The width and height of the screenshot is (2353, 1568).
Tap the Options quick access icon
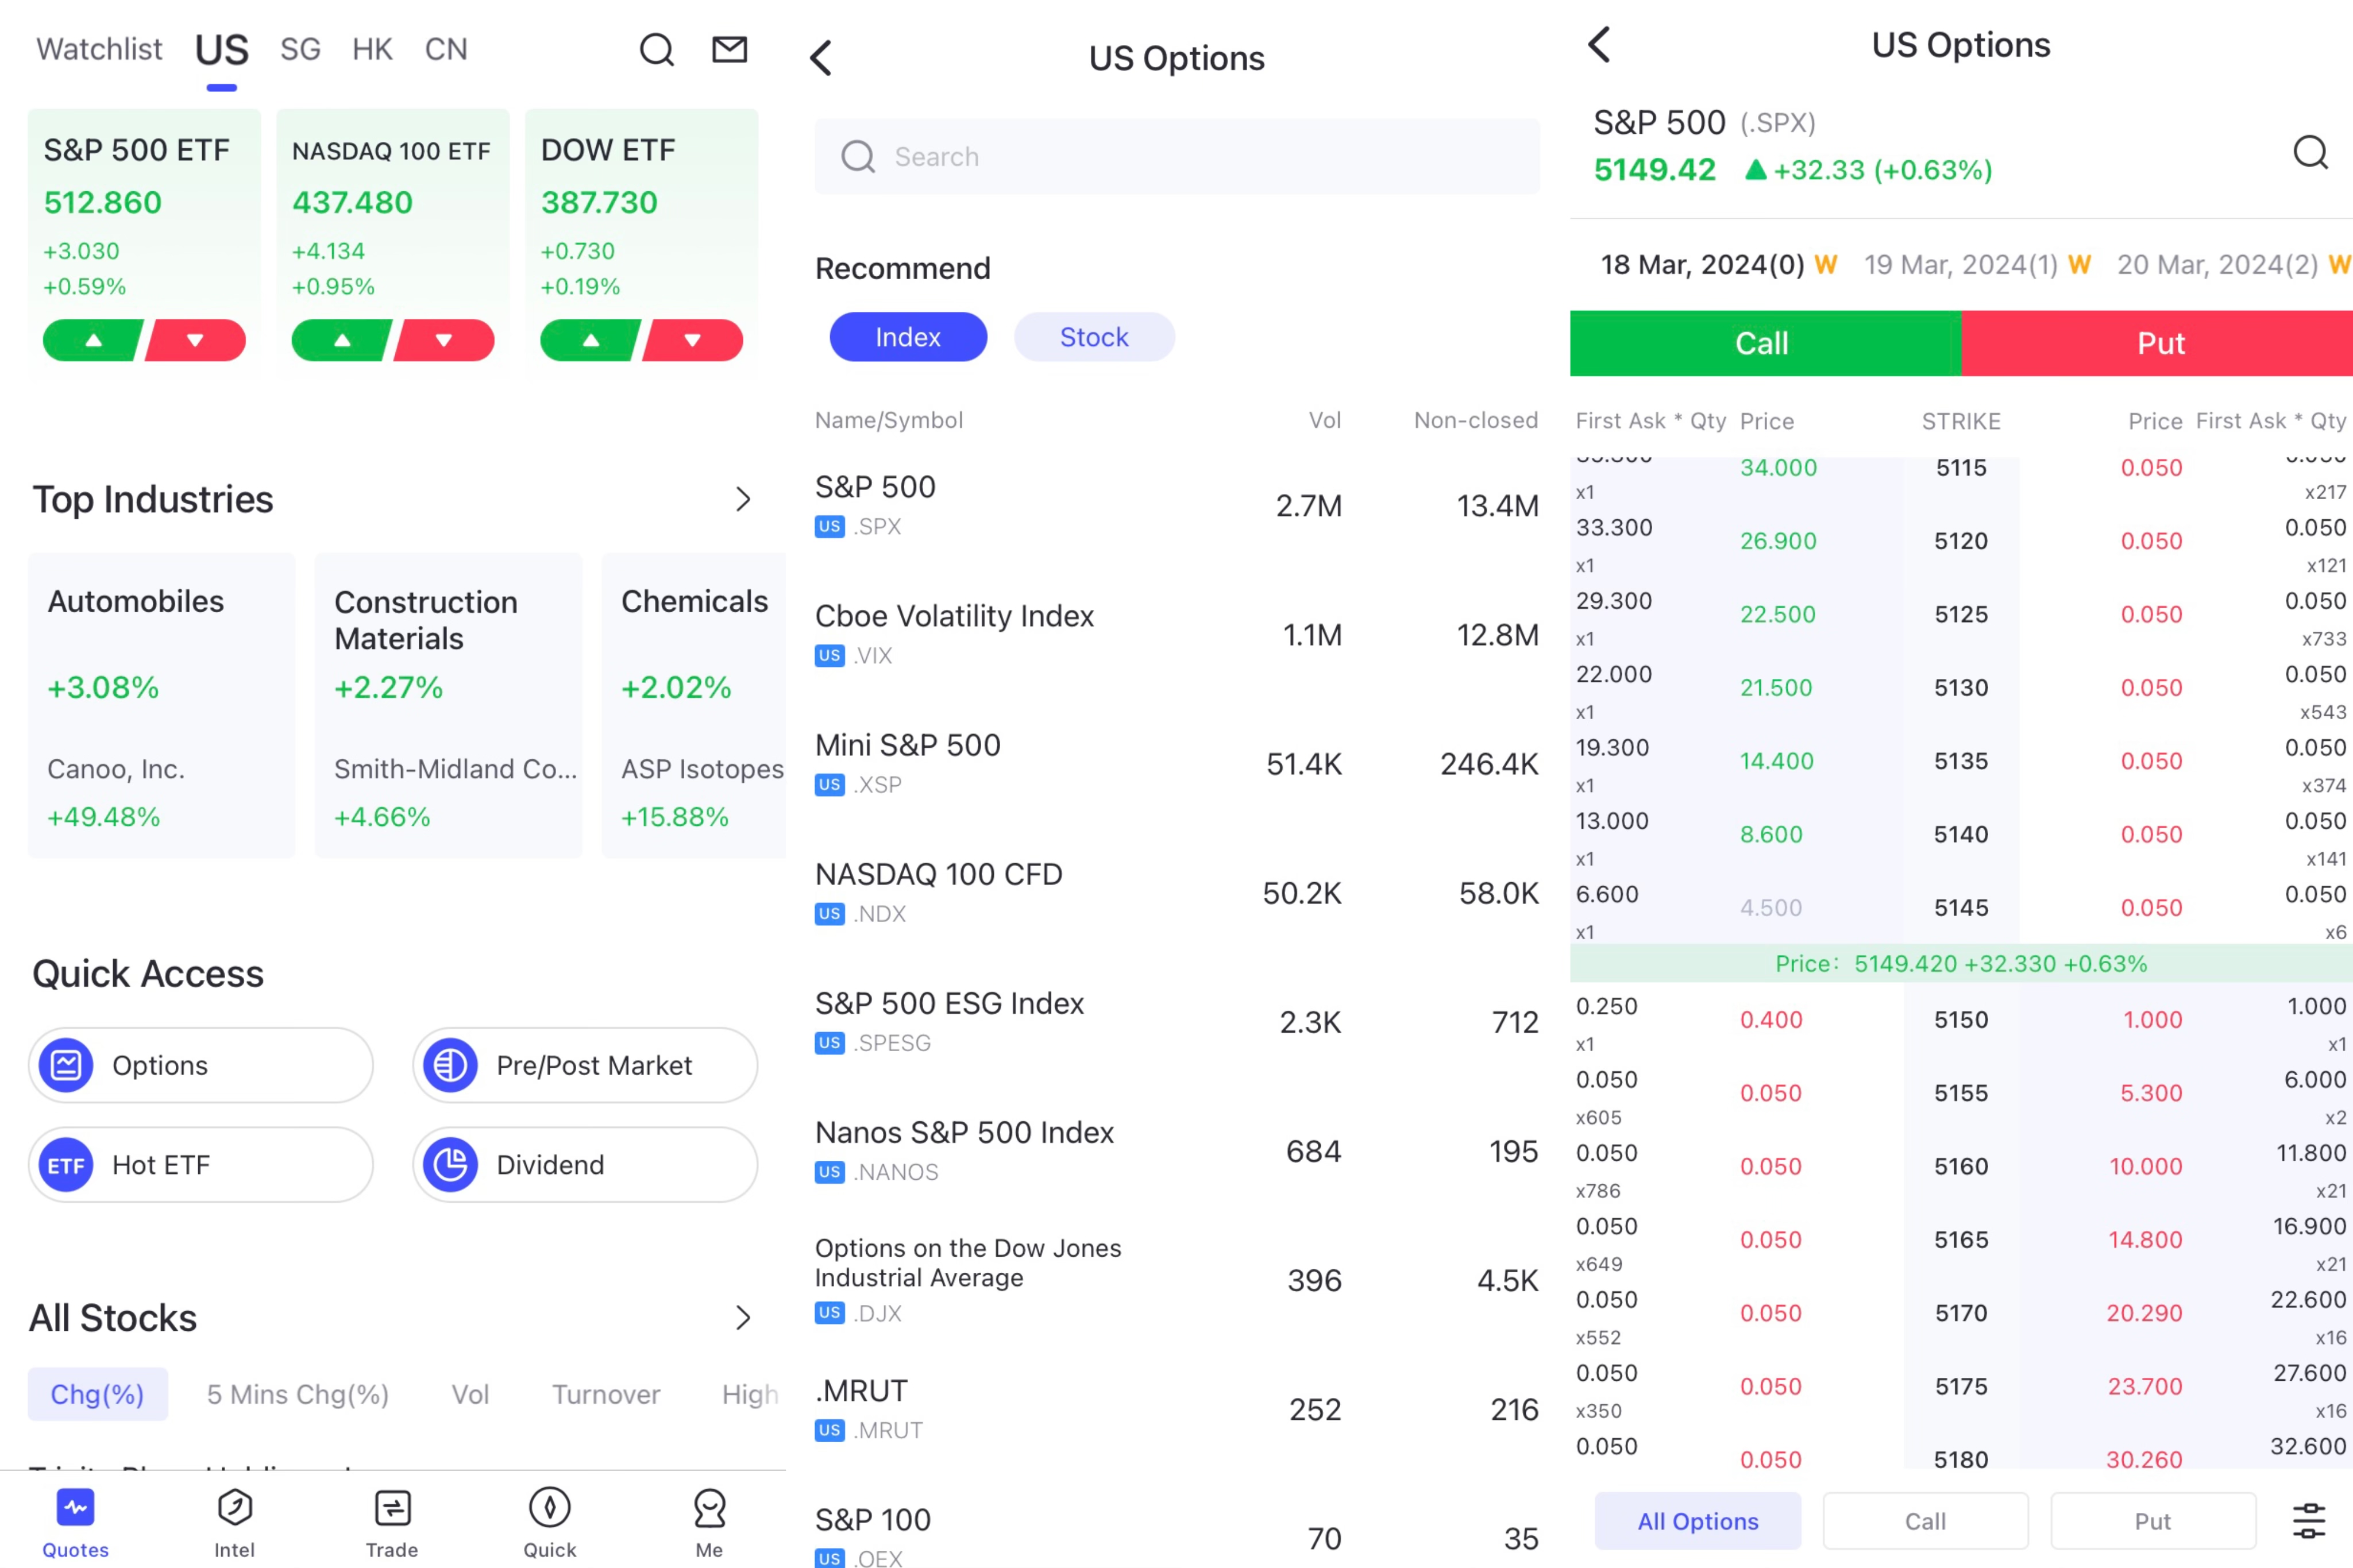click(66, 1065)
